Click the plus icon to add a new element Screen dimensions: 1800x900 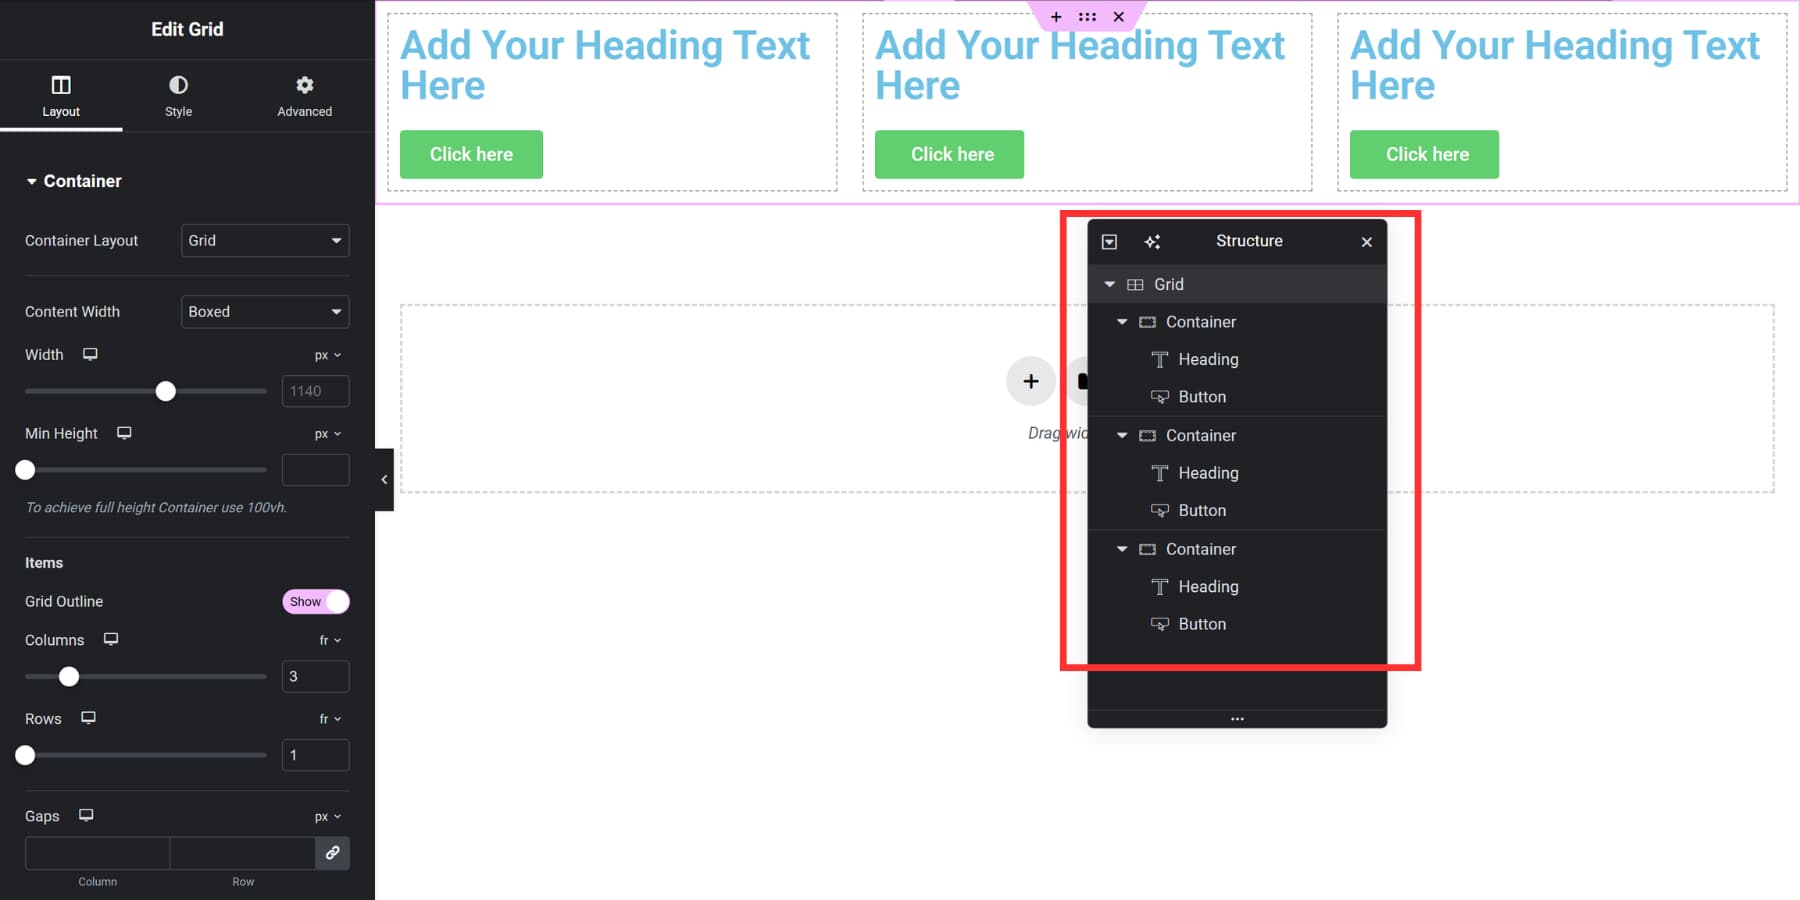(1031, 381)
